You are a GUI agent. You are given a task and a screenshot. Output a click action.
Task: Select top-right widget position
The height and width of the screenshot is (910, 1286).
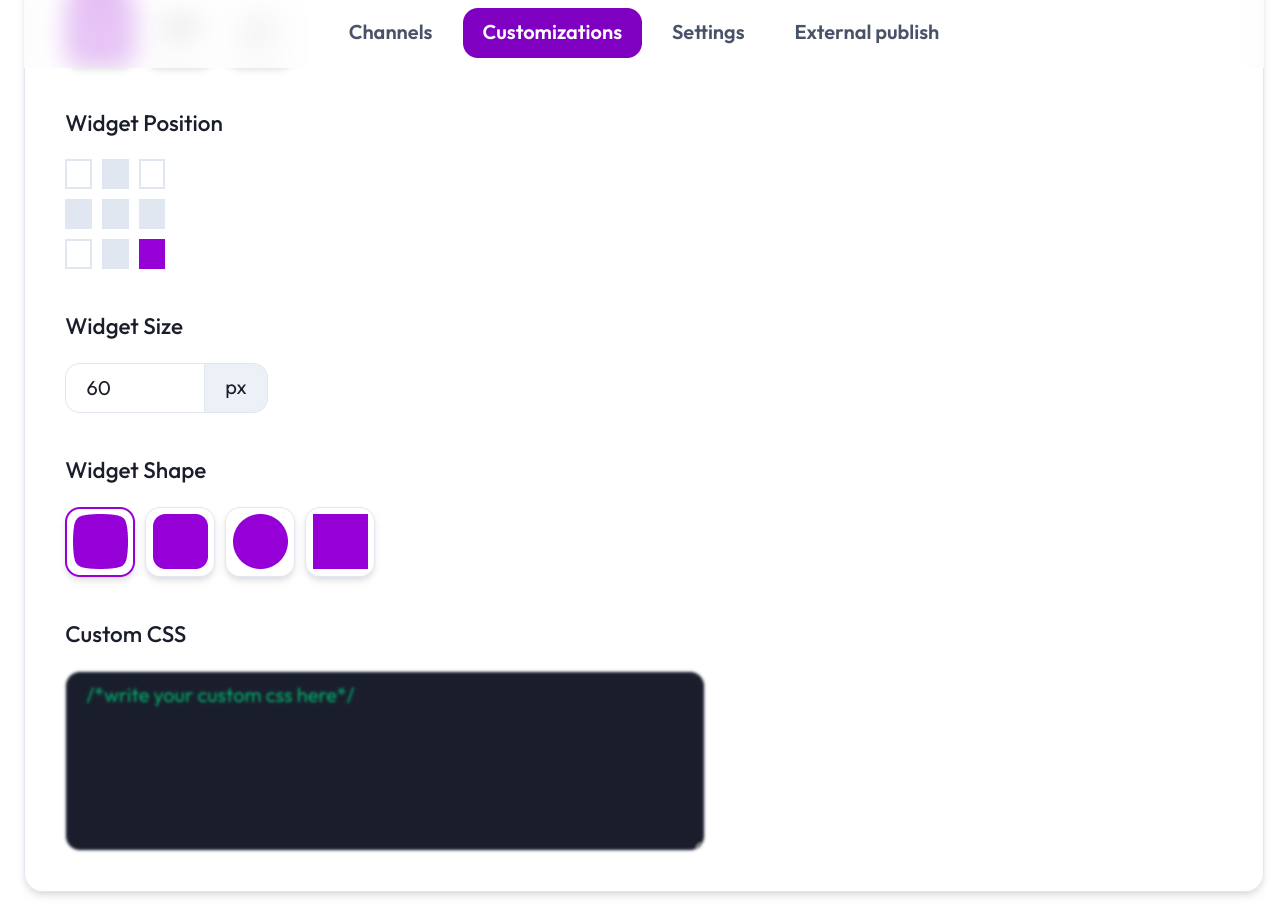pos(152,174)
